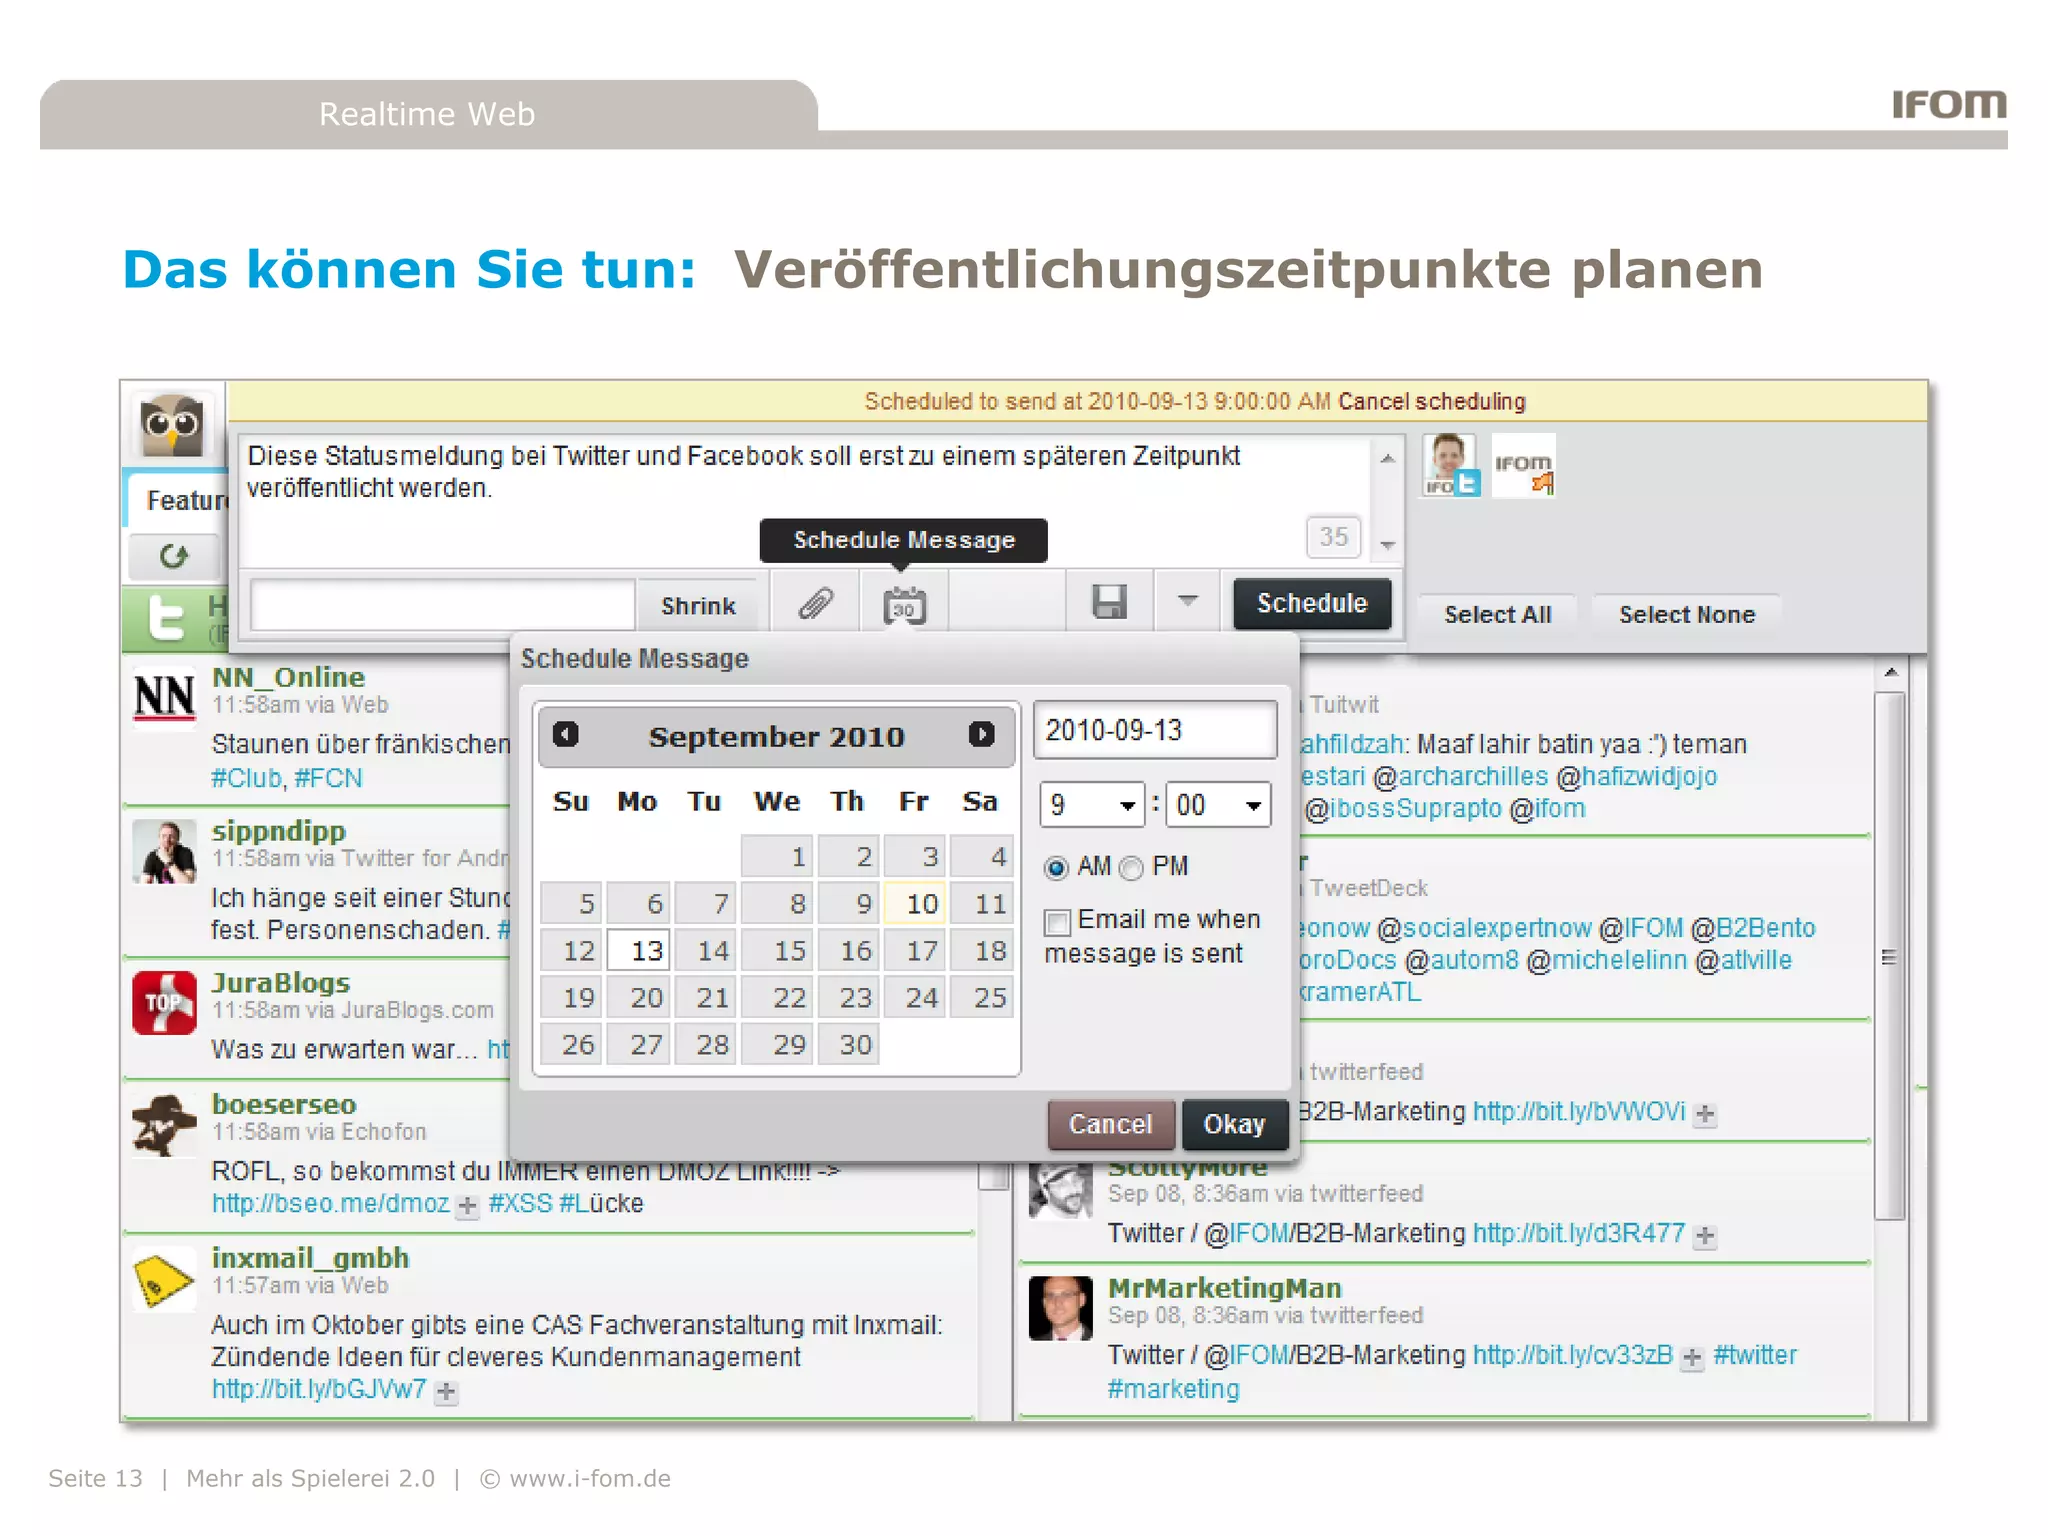Click the Cancel scheduling link
Image resolution: width=2048 pixels, height=1536 pixels.
1432,402
